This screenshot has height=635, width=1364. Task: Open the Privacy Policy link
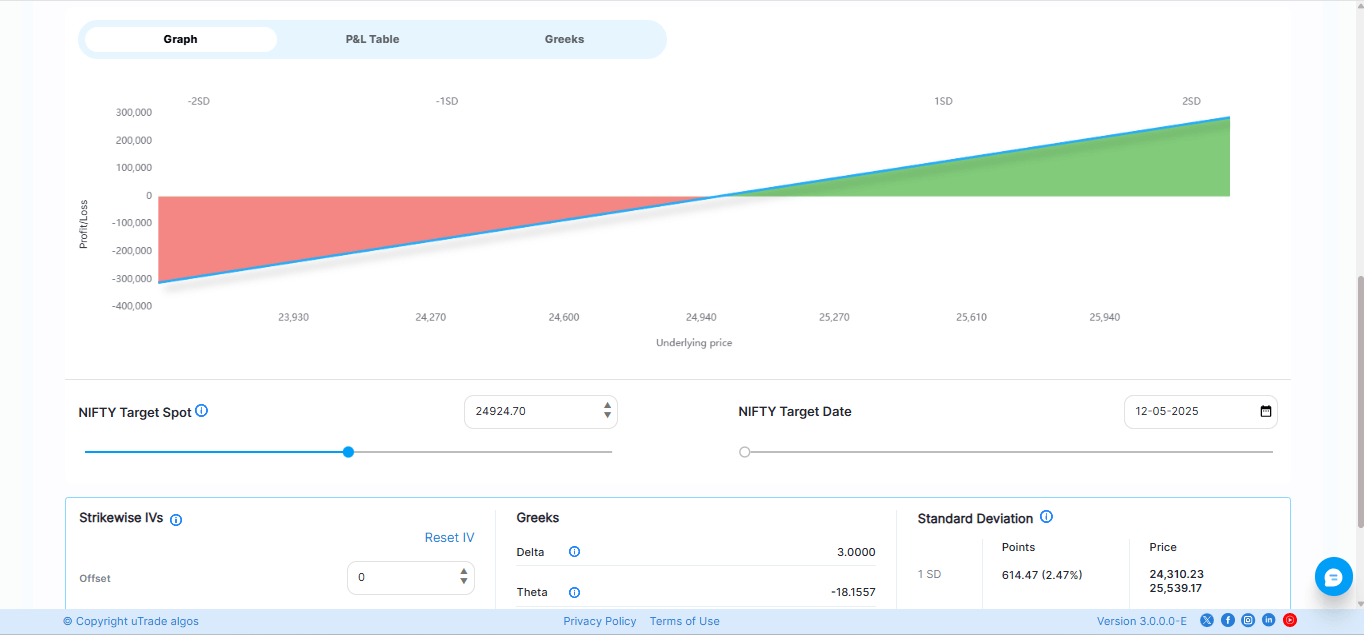(x=599, y=621)
